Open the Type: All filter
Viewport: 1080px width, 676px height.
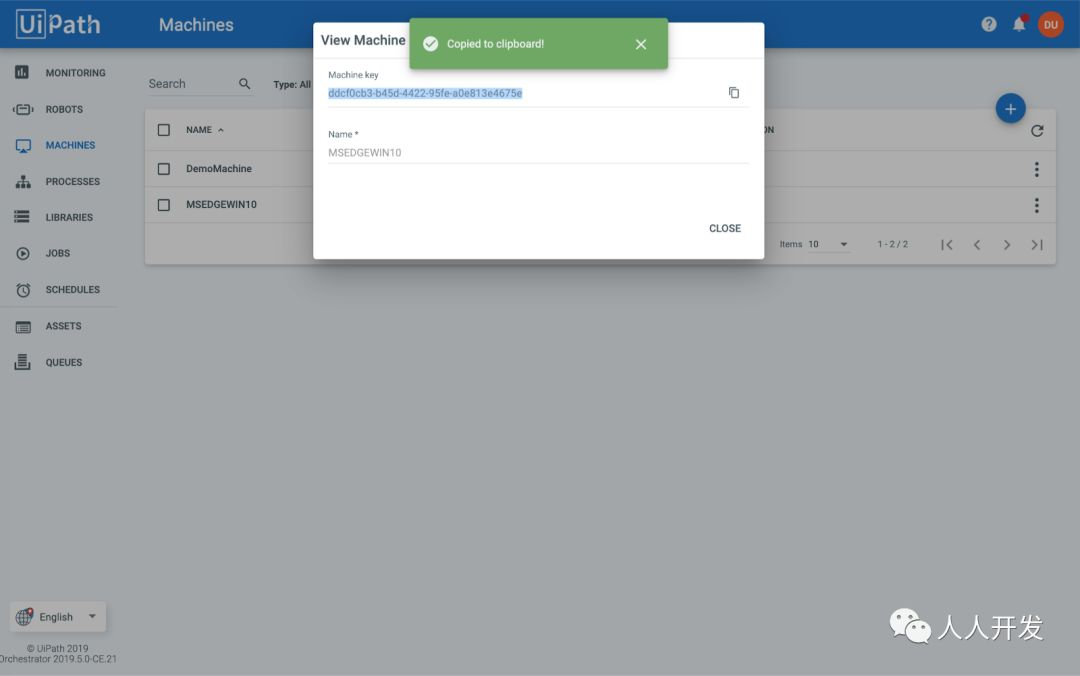coord(292,84)
